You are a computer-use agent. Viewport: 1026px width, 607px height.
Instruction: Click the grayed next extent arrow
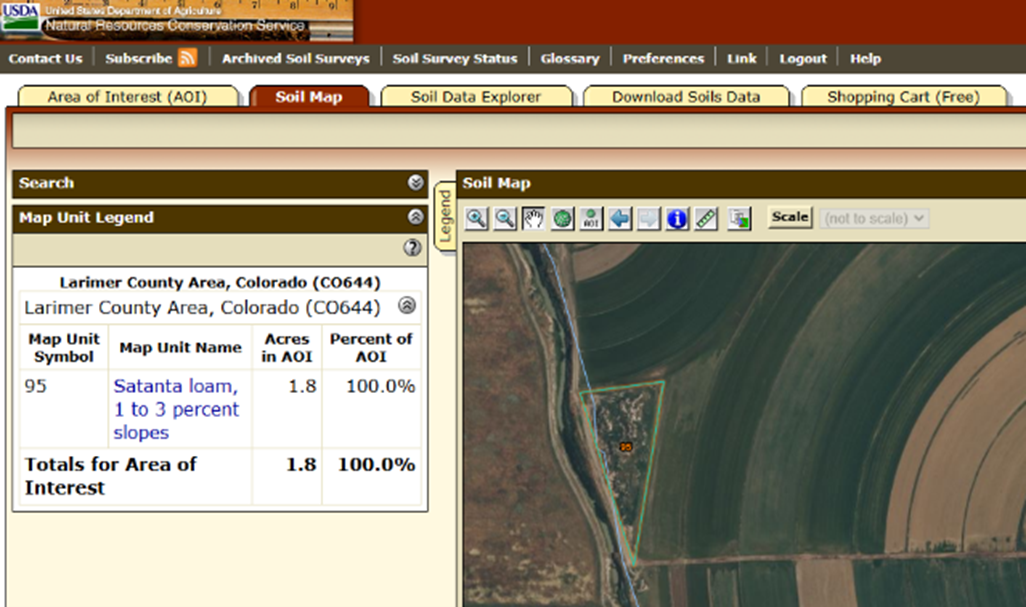[x=648, y=218]
